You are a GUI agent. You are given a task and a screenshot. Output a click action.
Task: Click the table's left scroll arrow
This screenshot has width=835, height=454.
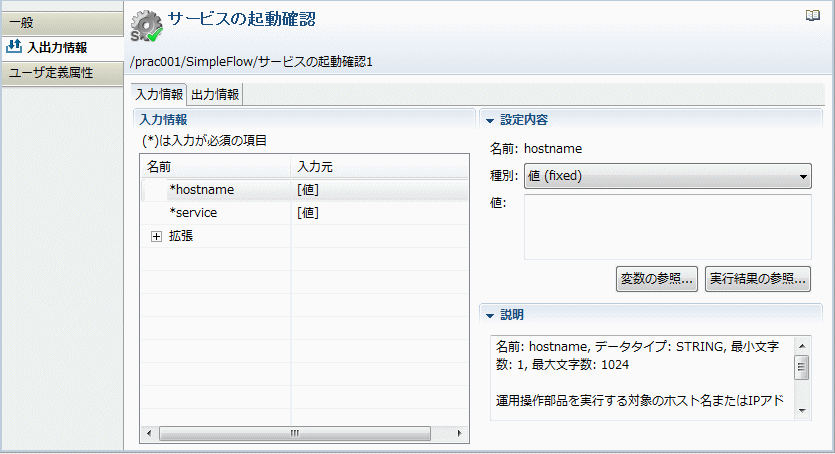click(149, 433)
